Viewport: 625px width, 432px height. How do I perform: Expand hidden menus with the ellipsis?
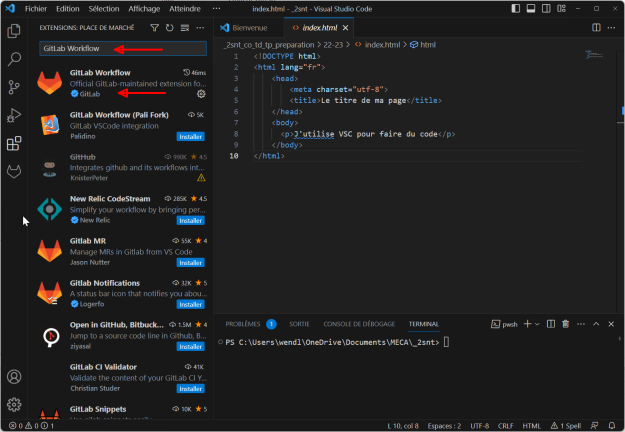(216, 8)
